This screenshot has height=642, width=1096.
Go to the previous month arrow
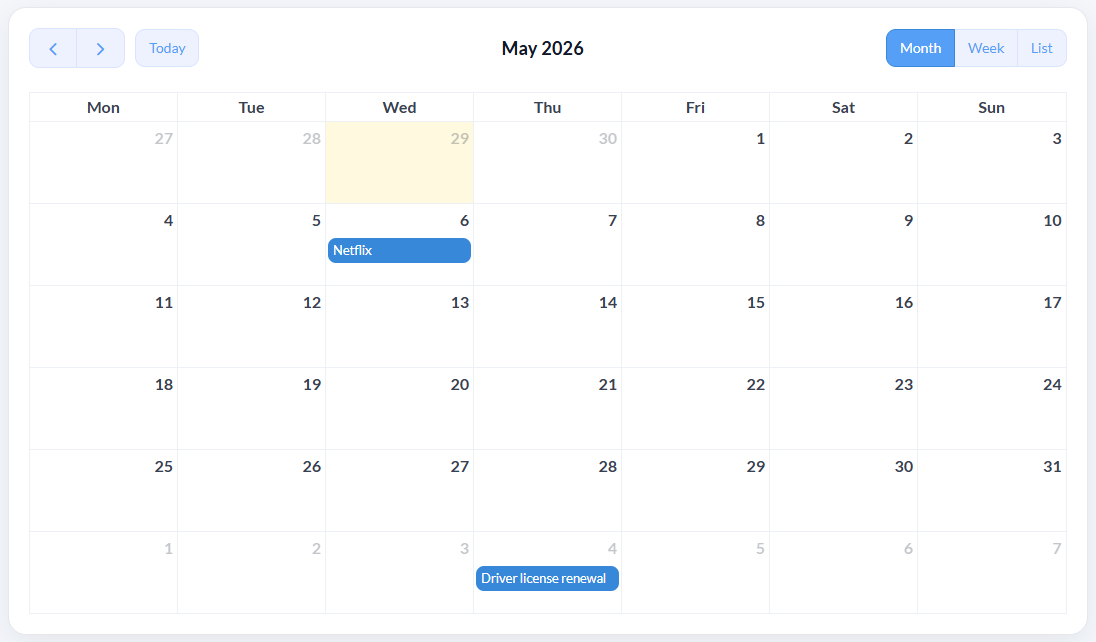coord(53,48)
